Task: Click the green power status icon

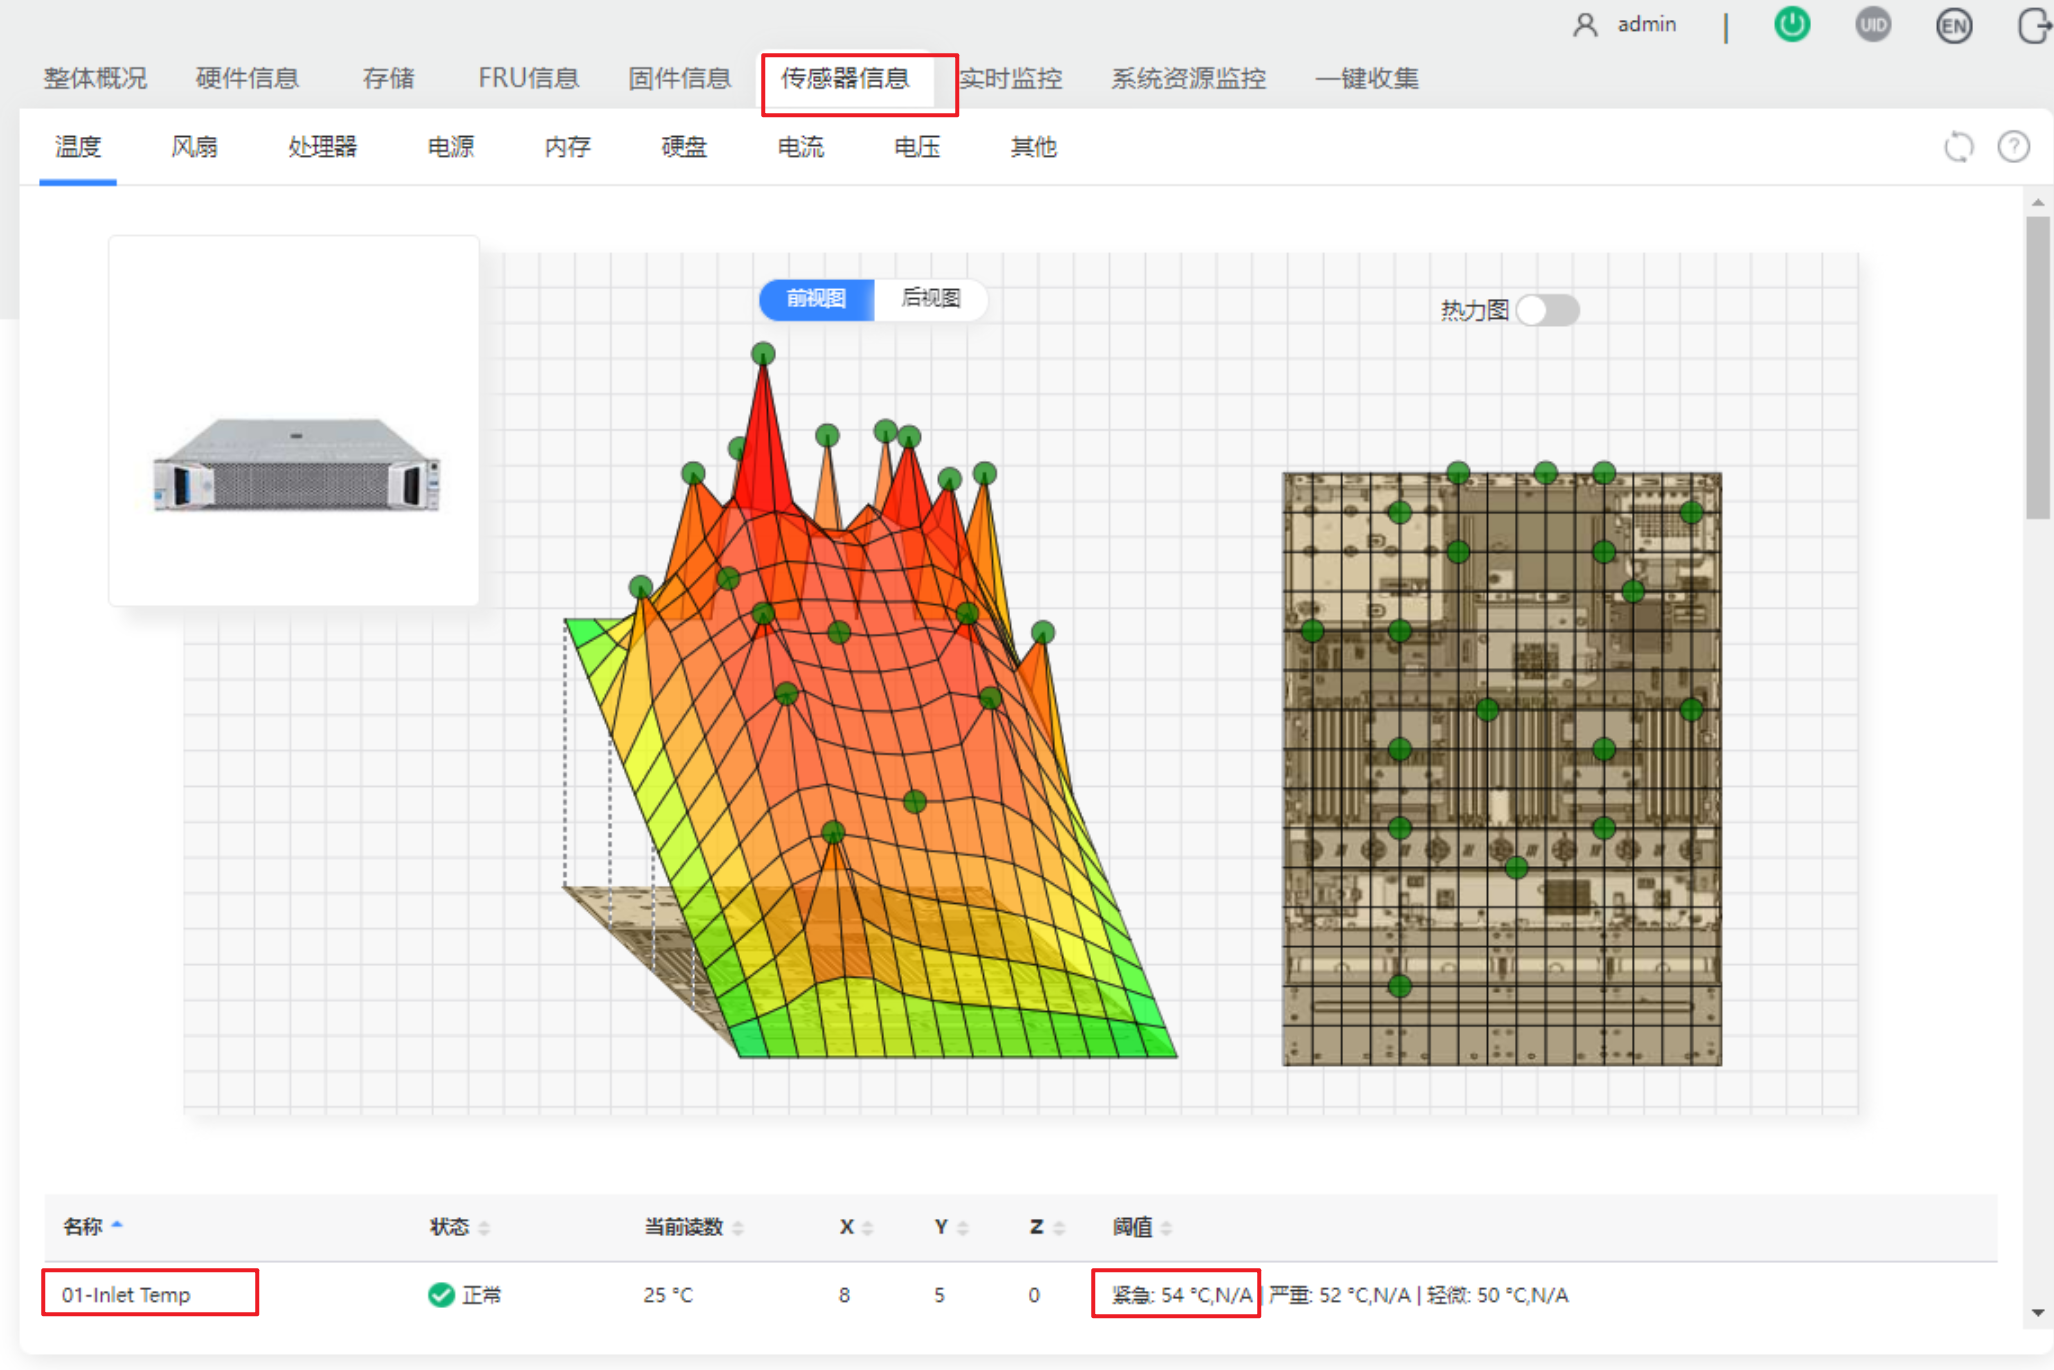Action: point(1791,24)
